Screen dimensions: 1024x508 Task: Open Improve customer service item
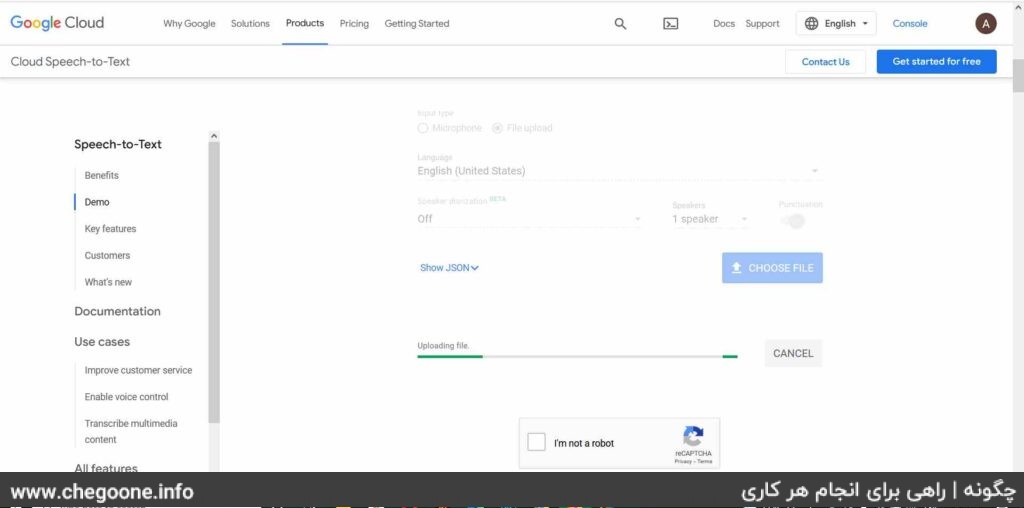click(138, 370)
